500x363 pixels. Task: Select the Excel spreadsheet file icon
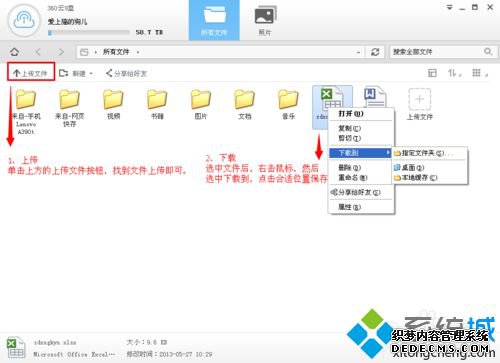pyautogui.click(x=331, y=98)
